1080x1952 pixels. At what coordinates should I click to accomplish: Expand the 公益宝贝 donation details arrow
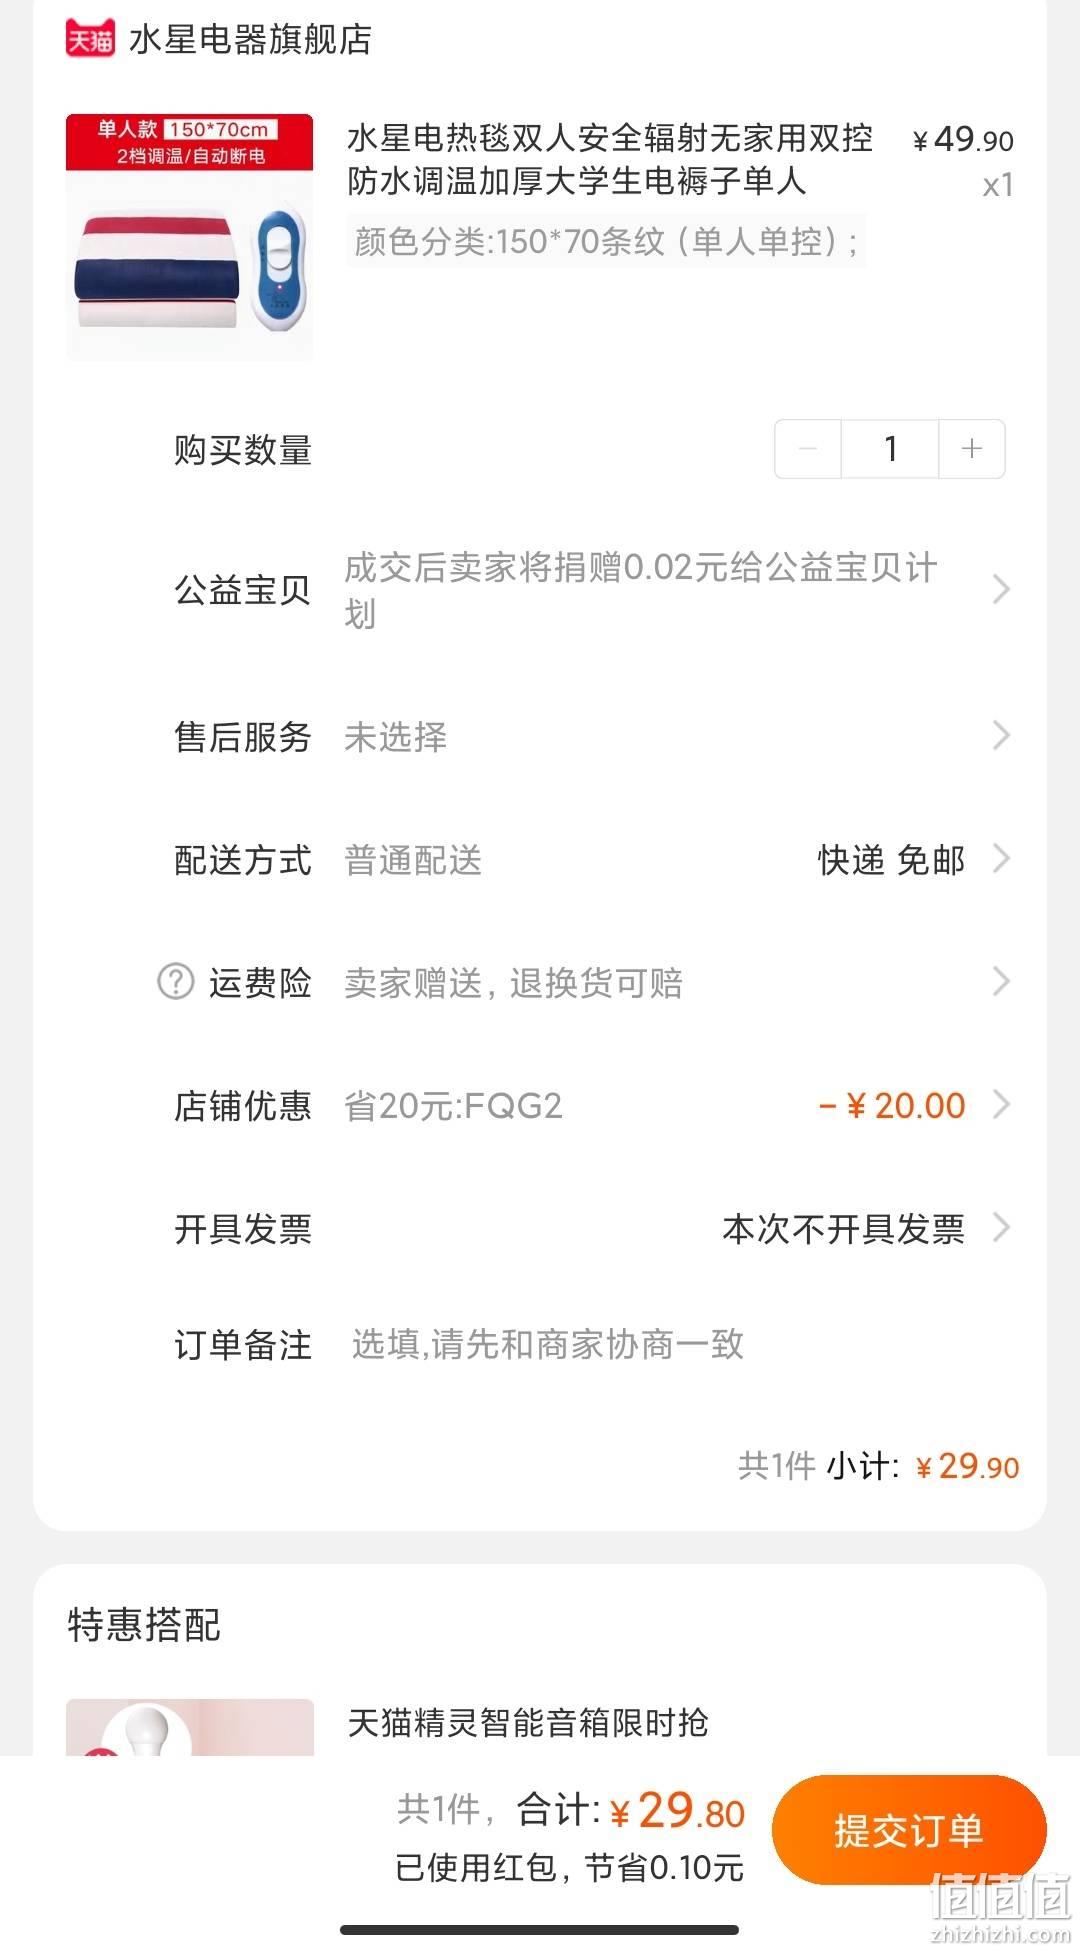(1001, 589)
